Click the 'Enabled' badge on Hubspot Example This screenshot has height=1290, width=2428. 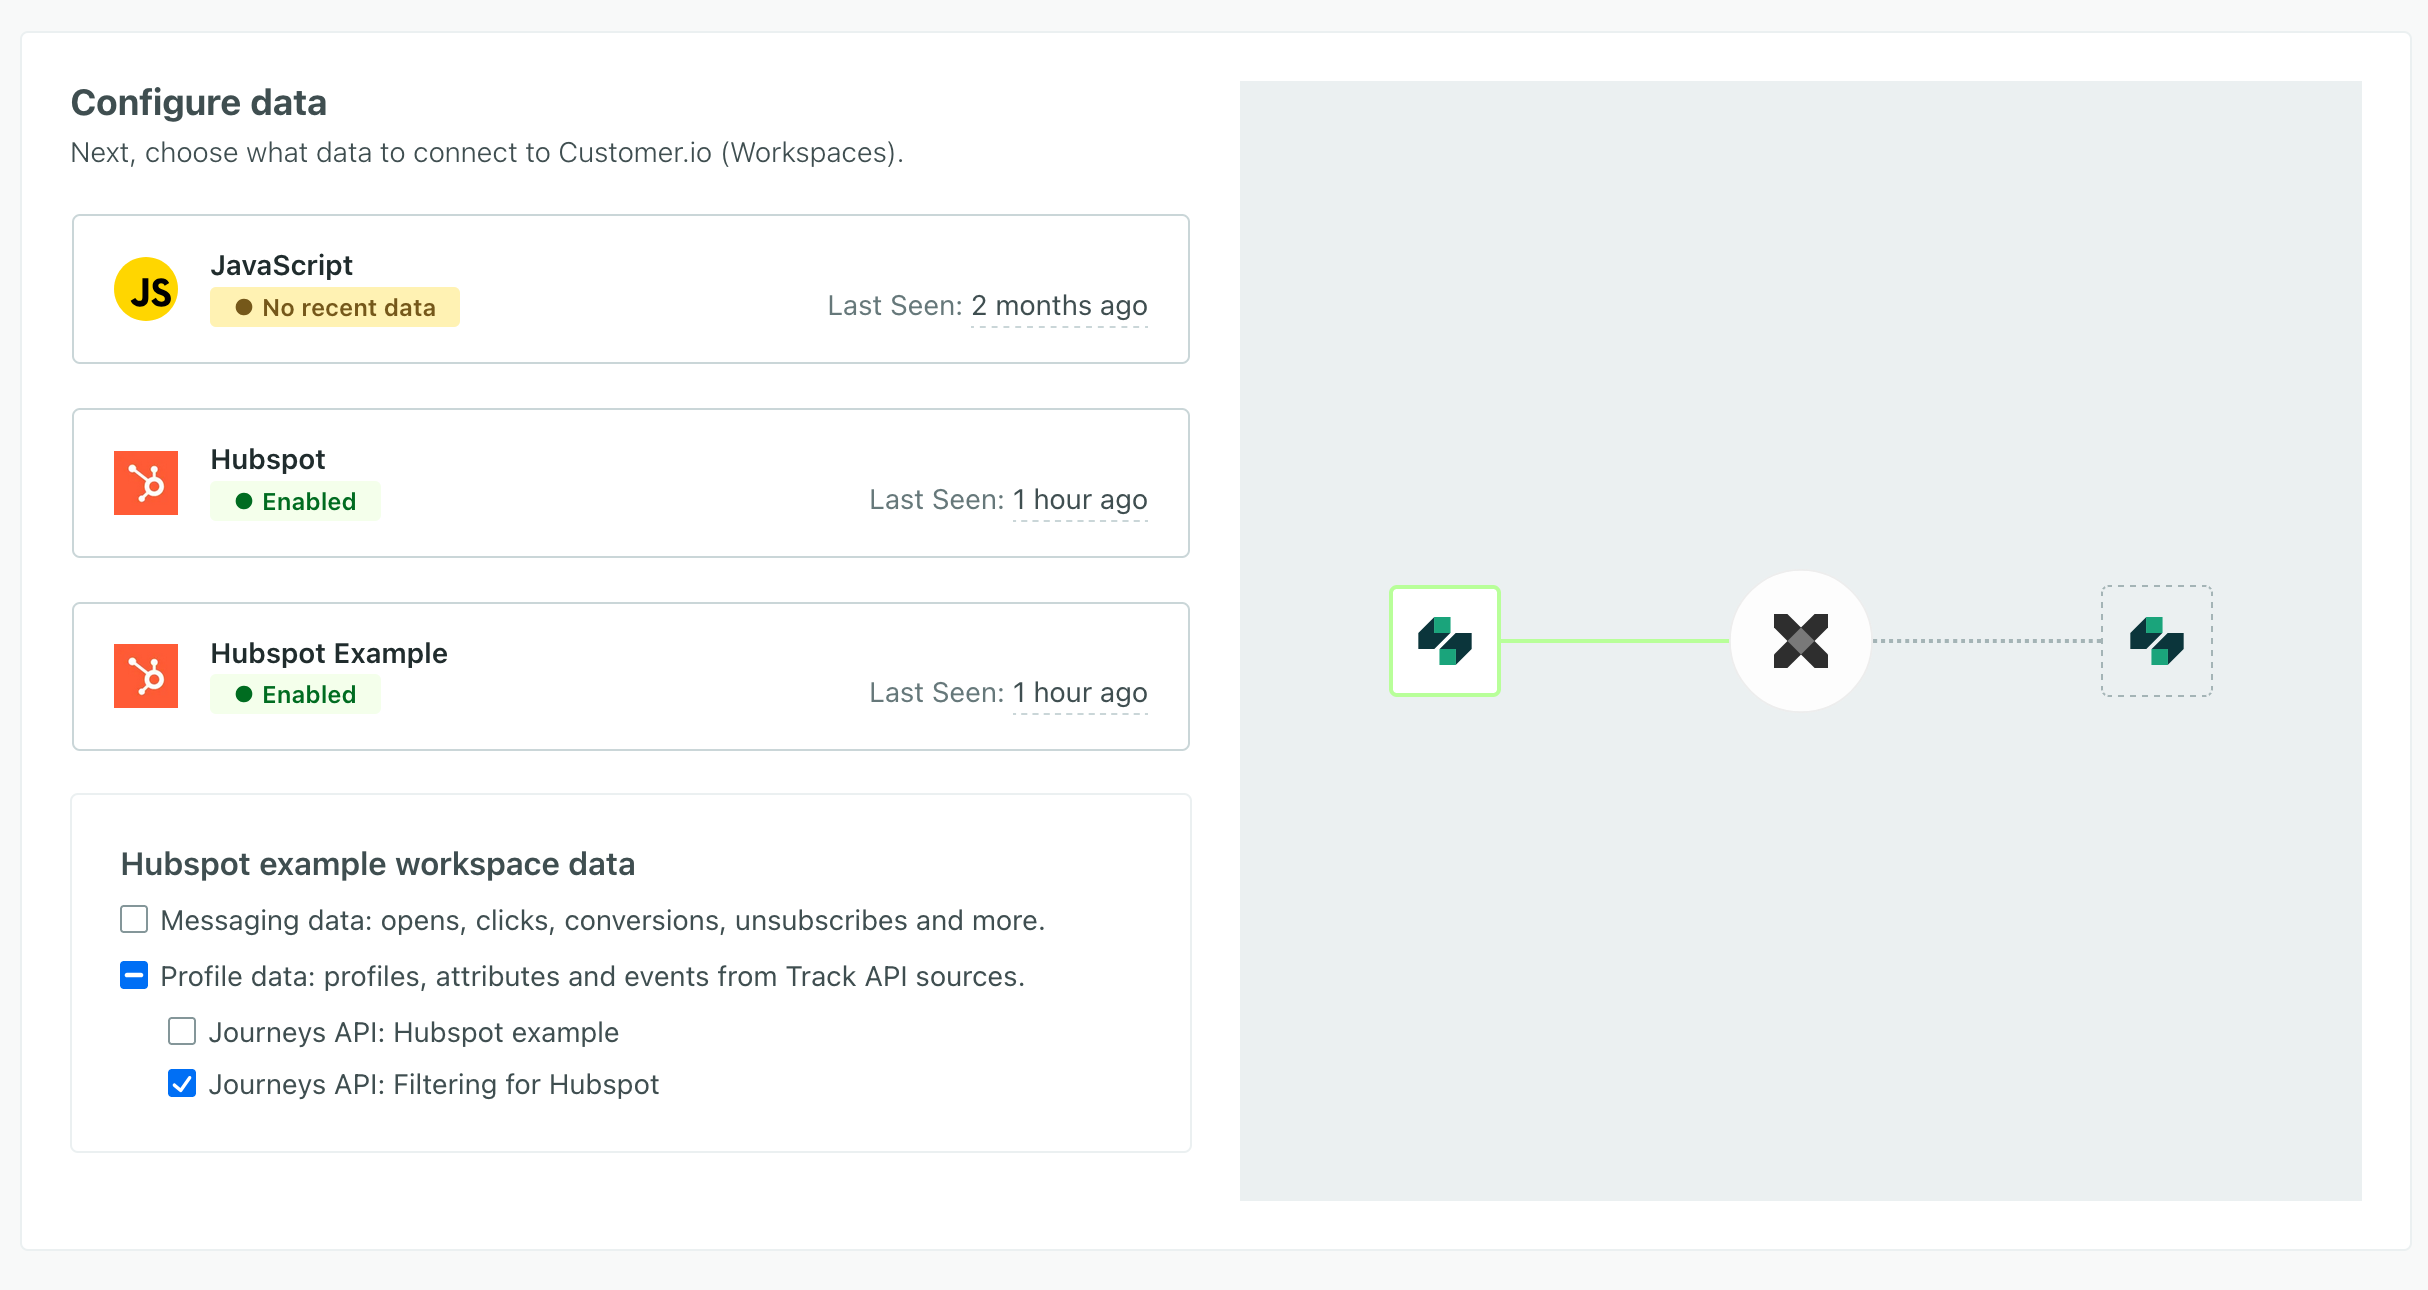[x=296, y=693]
